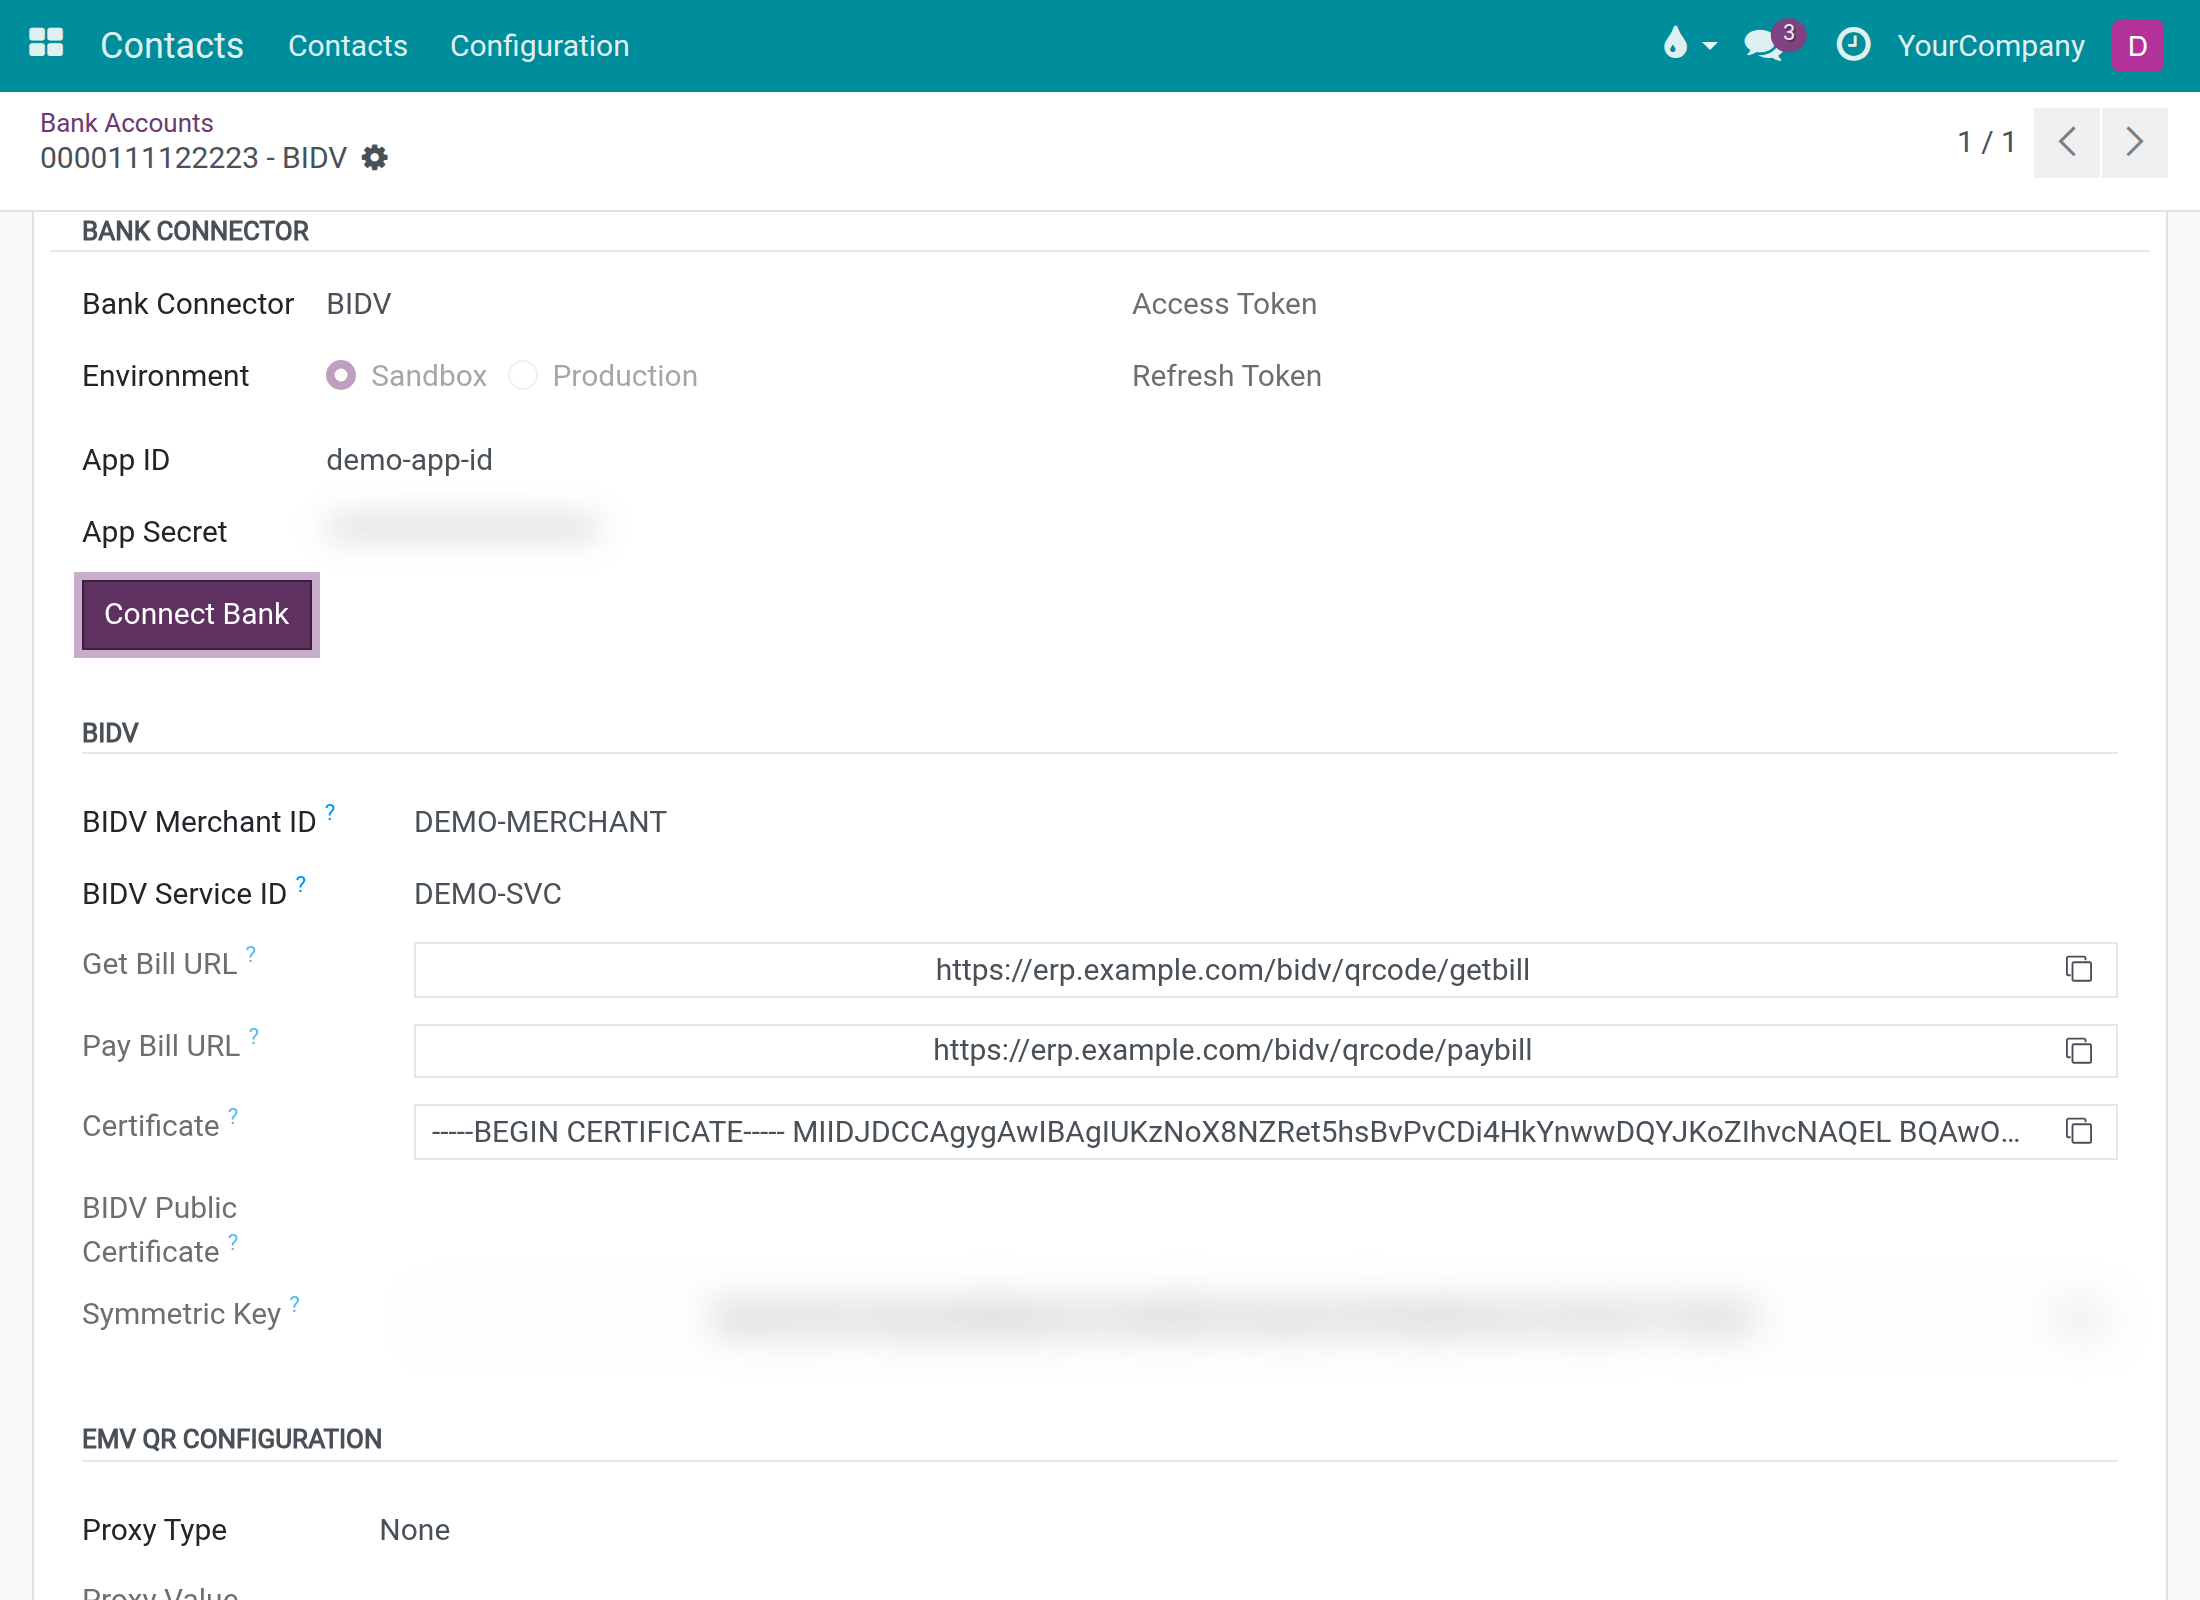2200x1600 pixels.
Task: Open the activities clock icon
Action: (x=1853, y=44)
